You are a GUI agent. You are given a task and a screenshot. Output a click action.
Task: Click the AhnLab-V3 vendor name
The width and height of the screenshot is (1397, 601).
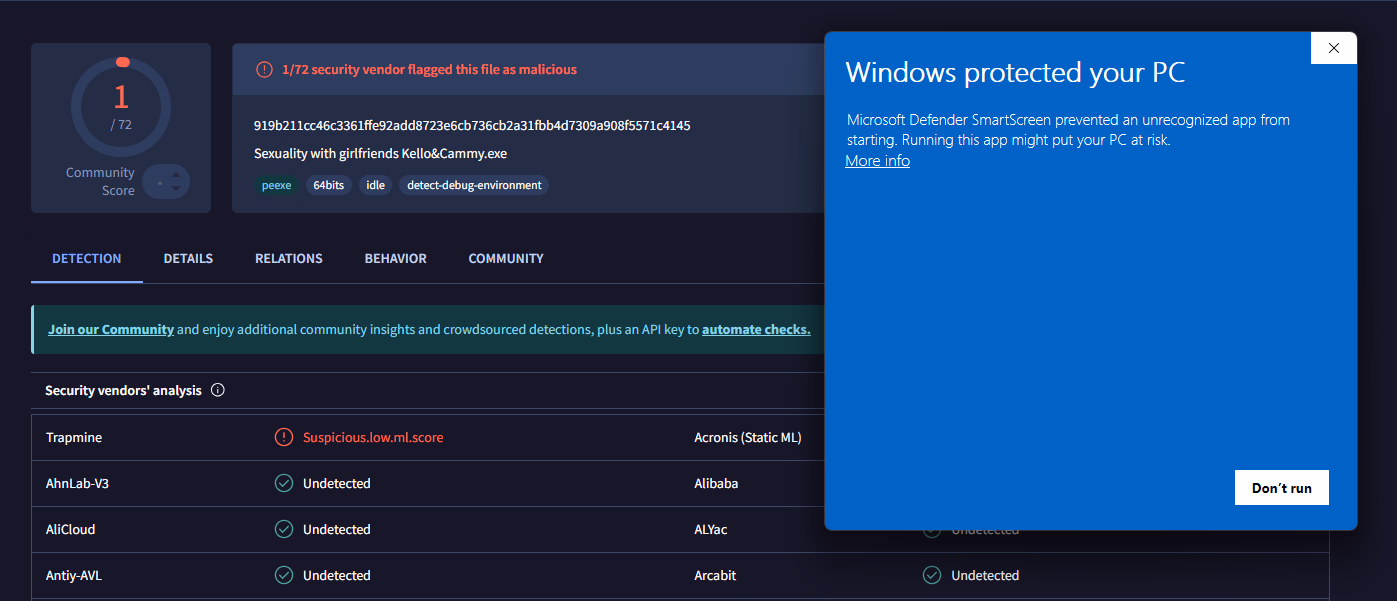click(78, 483)
